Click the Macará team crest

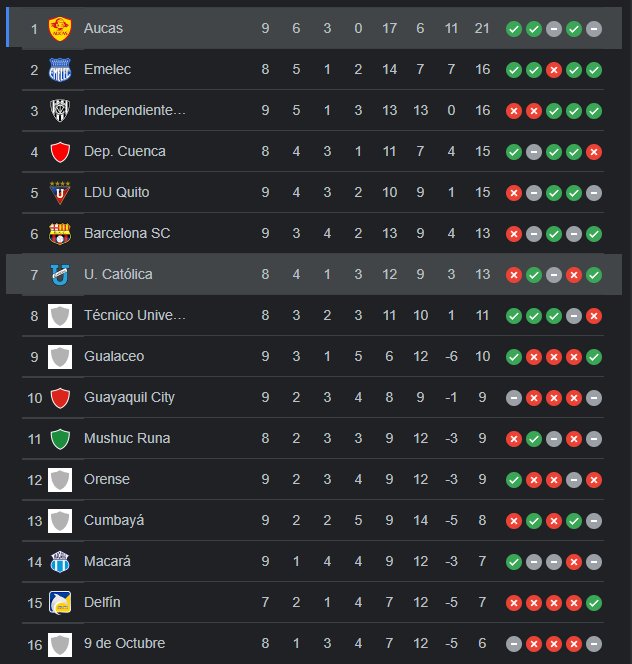click(60, 562)
